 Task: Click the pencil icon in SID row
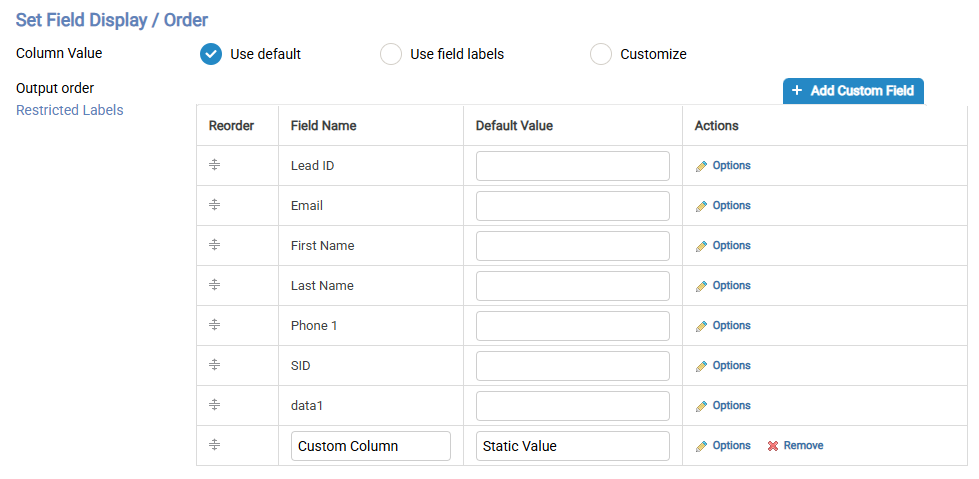[701, 366]
